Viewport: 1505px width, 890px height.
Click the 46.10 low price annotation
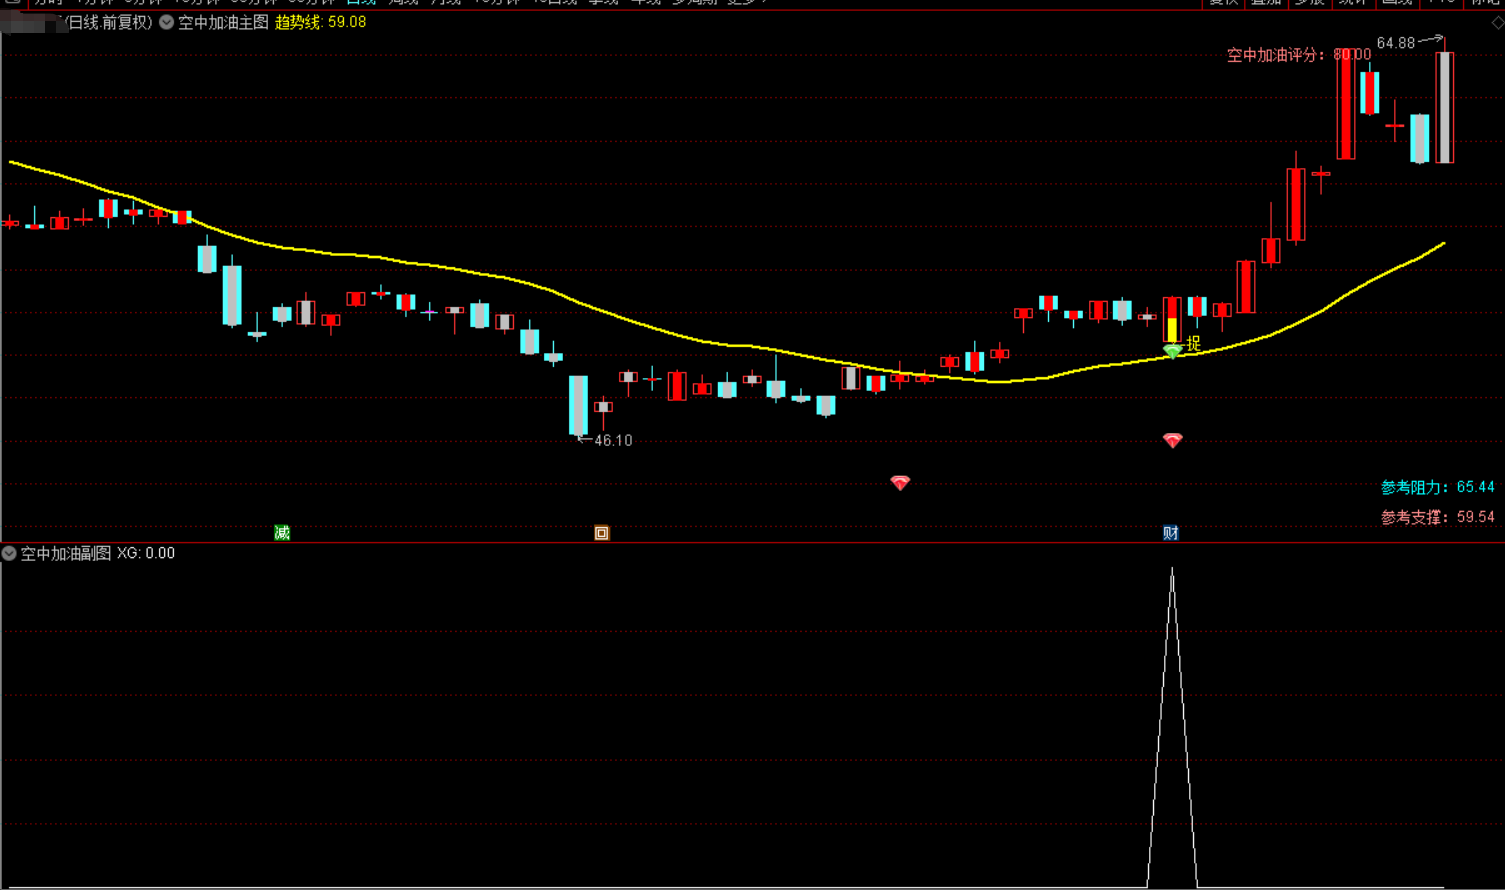(x=613, y=440)
